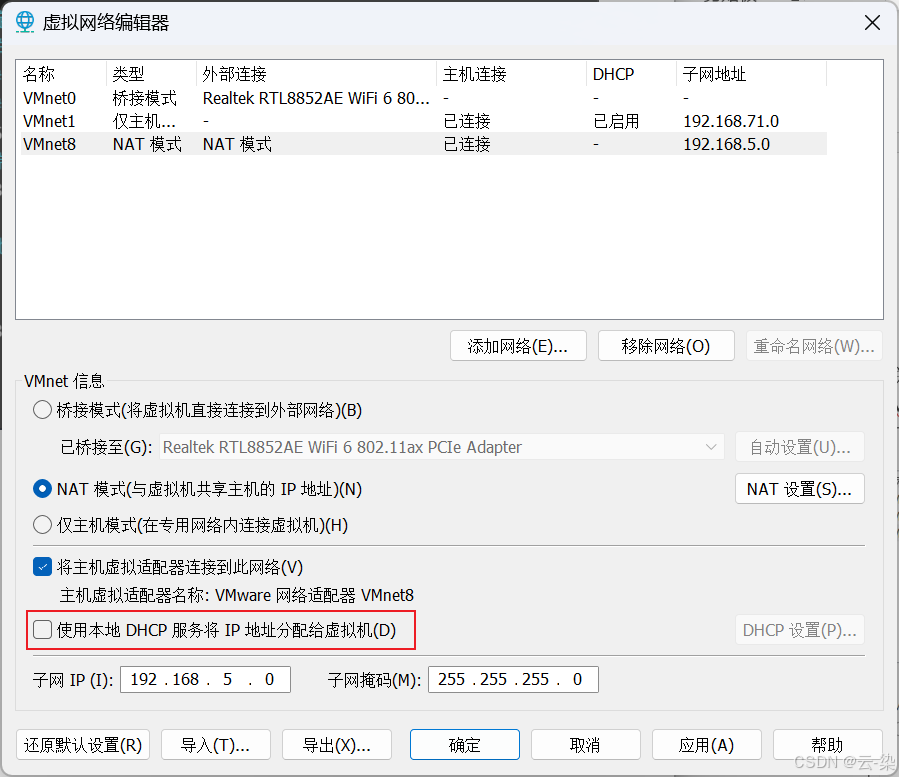Select the VMnet8 row

click(x=424, y=144)
